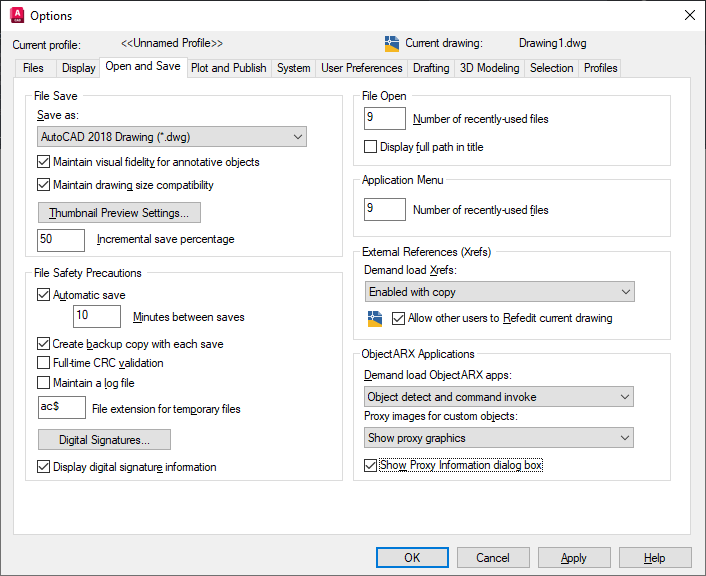The width and height of the screenshot is (706, 576).
Task: Click Application Menu recently-used files number field
Action: pyautogui.click(x=385, y=209)
